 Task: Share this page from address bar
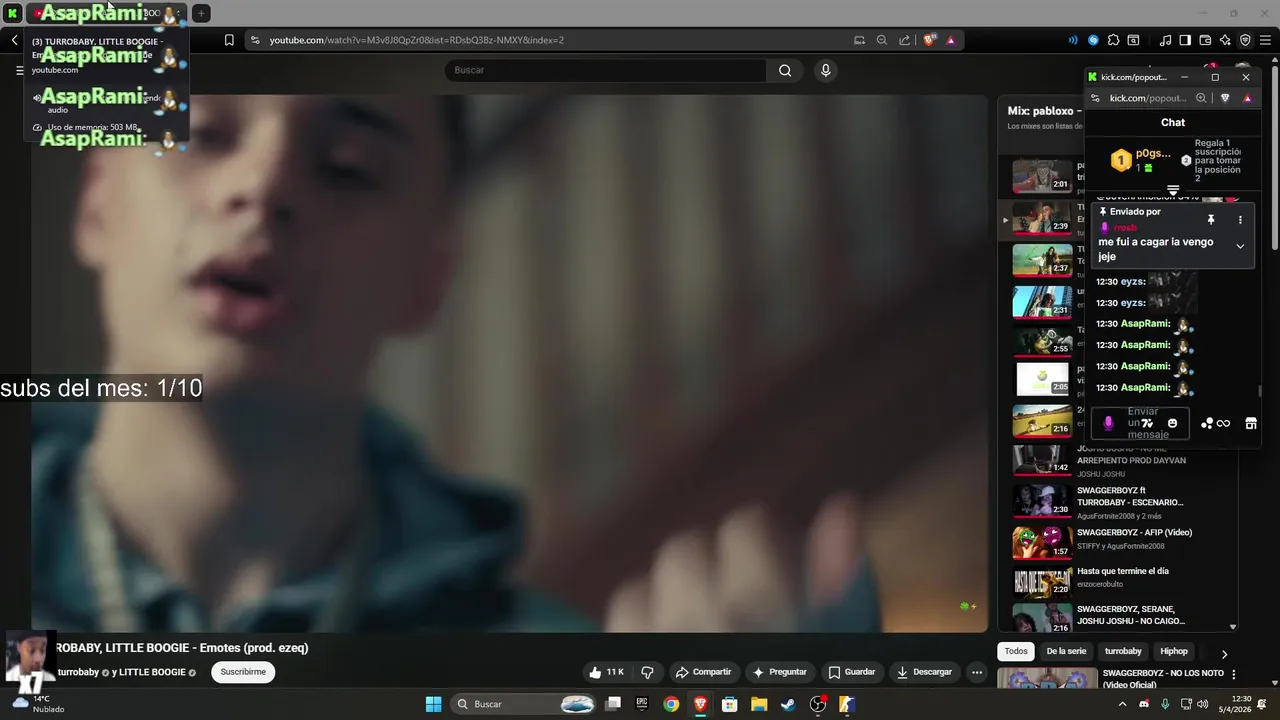pos(905,40)
